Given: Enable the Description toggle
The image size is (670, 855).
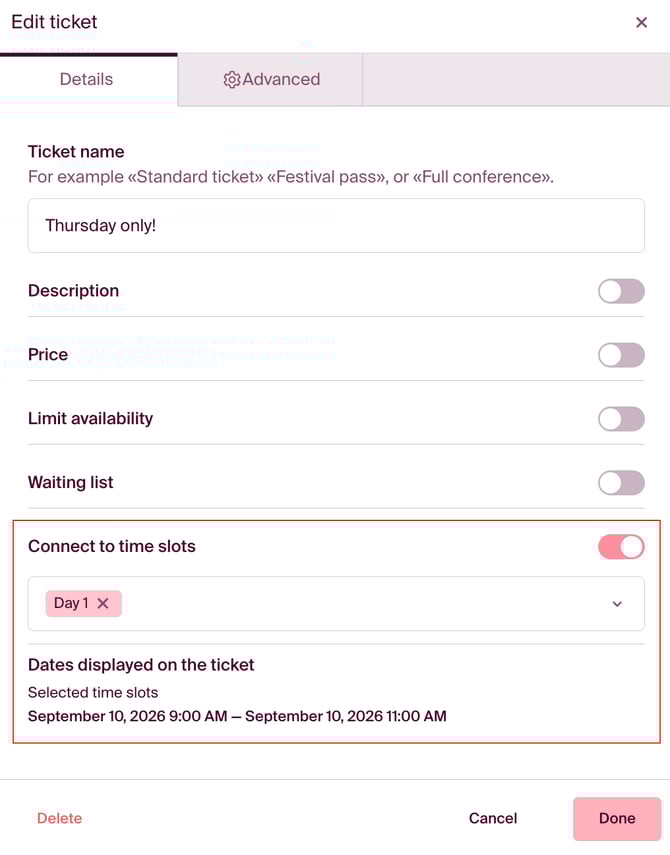Looking at the screenshot, I should tap(621, 291).
